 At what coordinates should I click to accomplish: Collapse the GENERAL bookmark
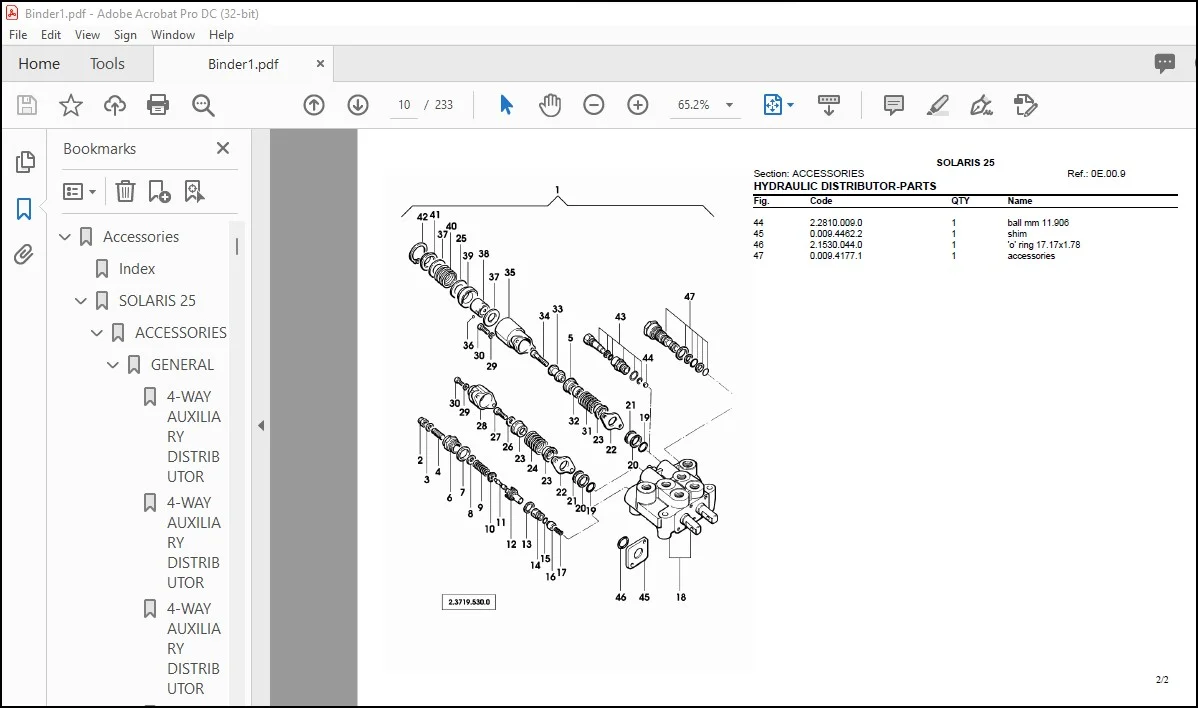113,365
